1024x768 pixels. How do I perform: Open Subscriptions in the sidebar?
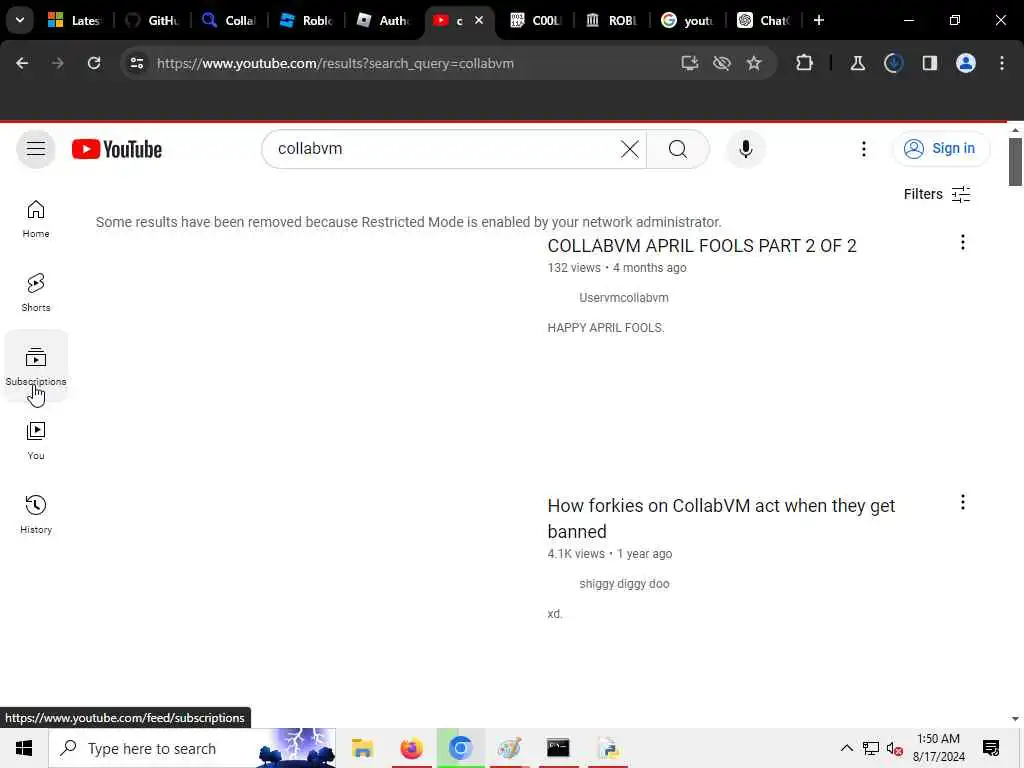[x=36, y=366]
